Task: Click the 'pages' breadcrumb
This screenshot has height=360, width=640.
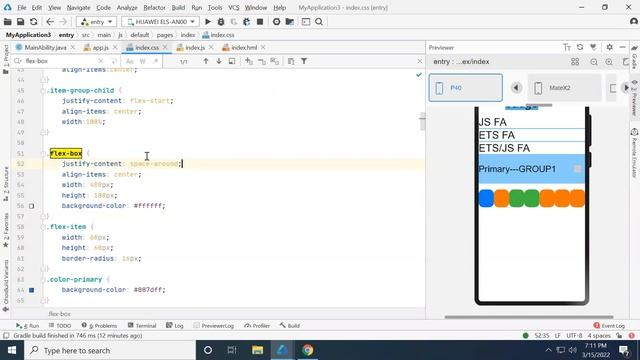Action: [x=164, y=35]
